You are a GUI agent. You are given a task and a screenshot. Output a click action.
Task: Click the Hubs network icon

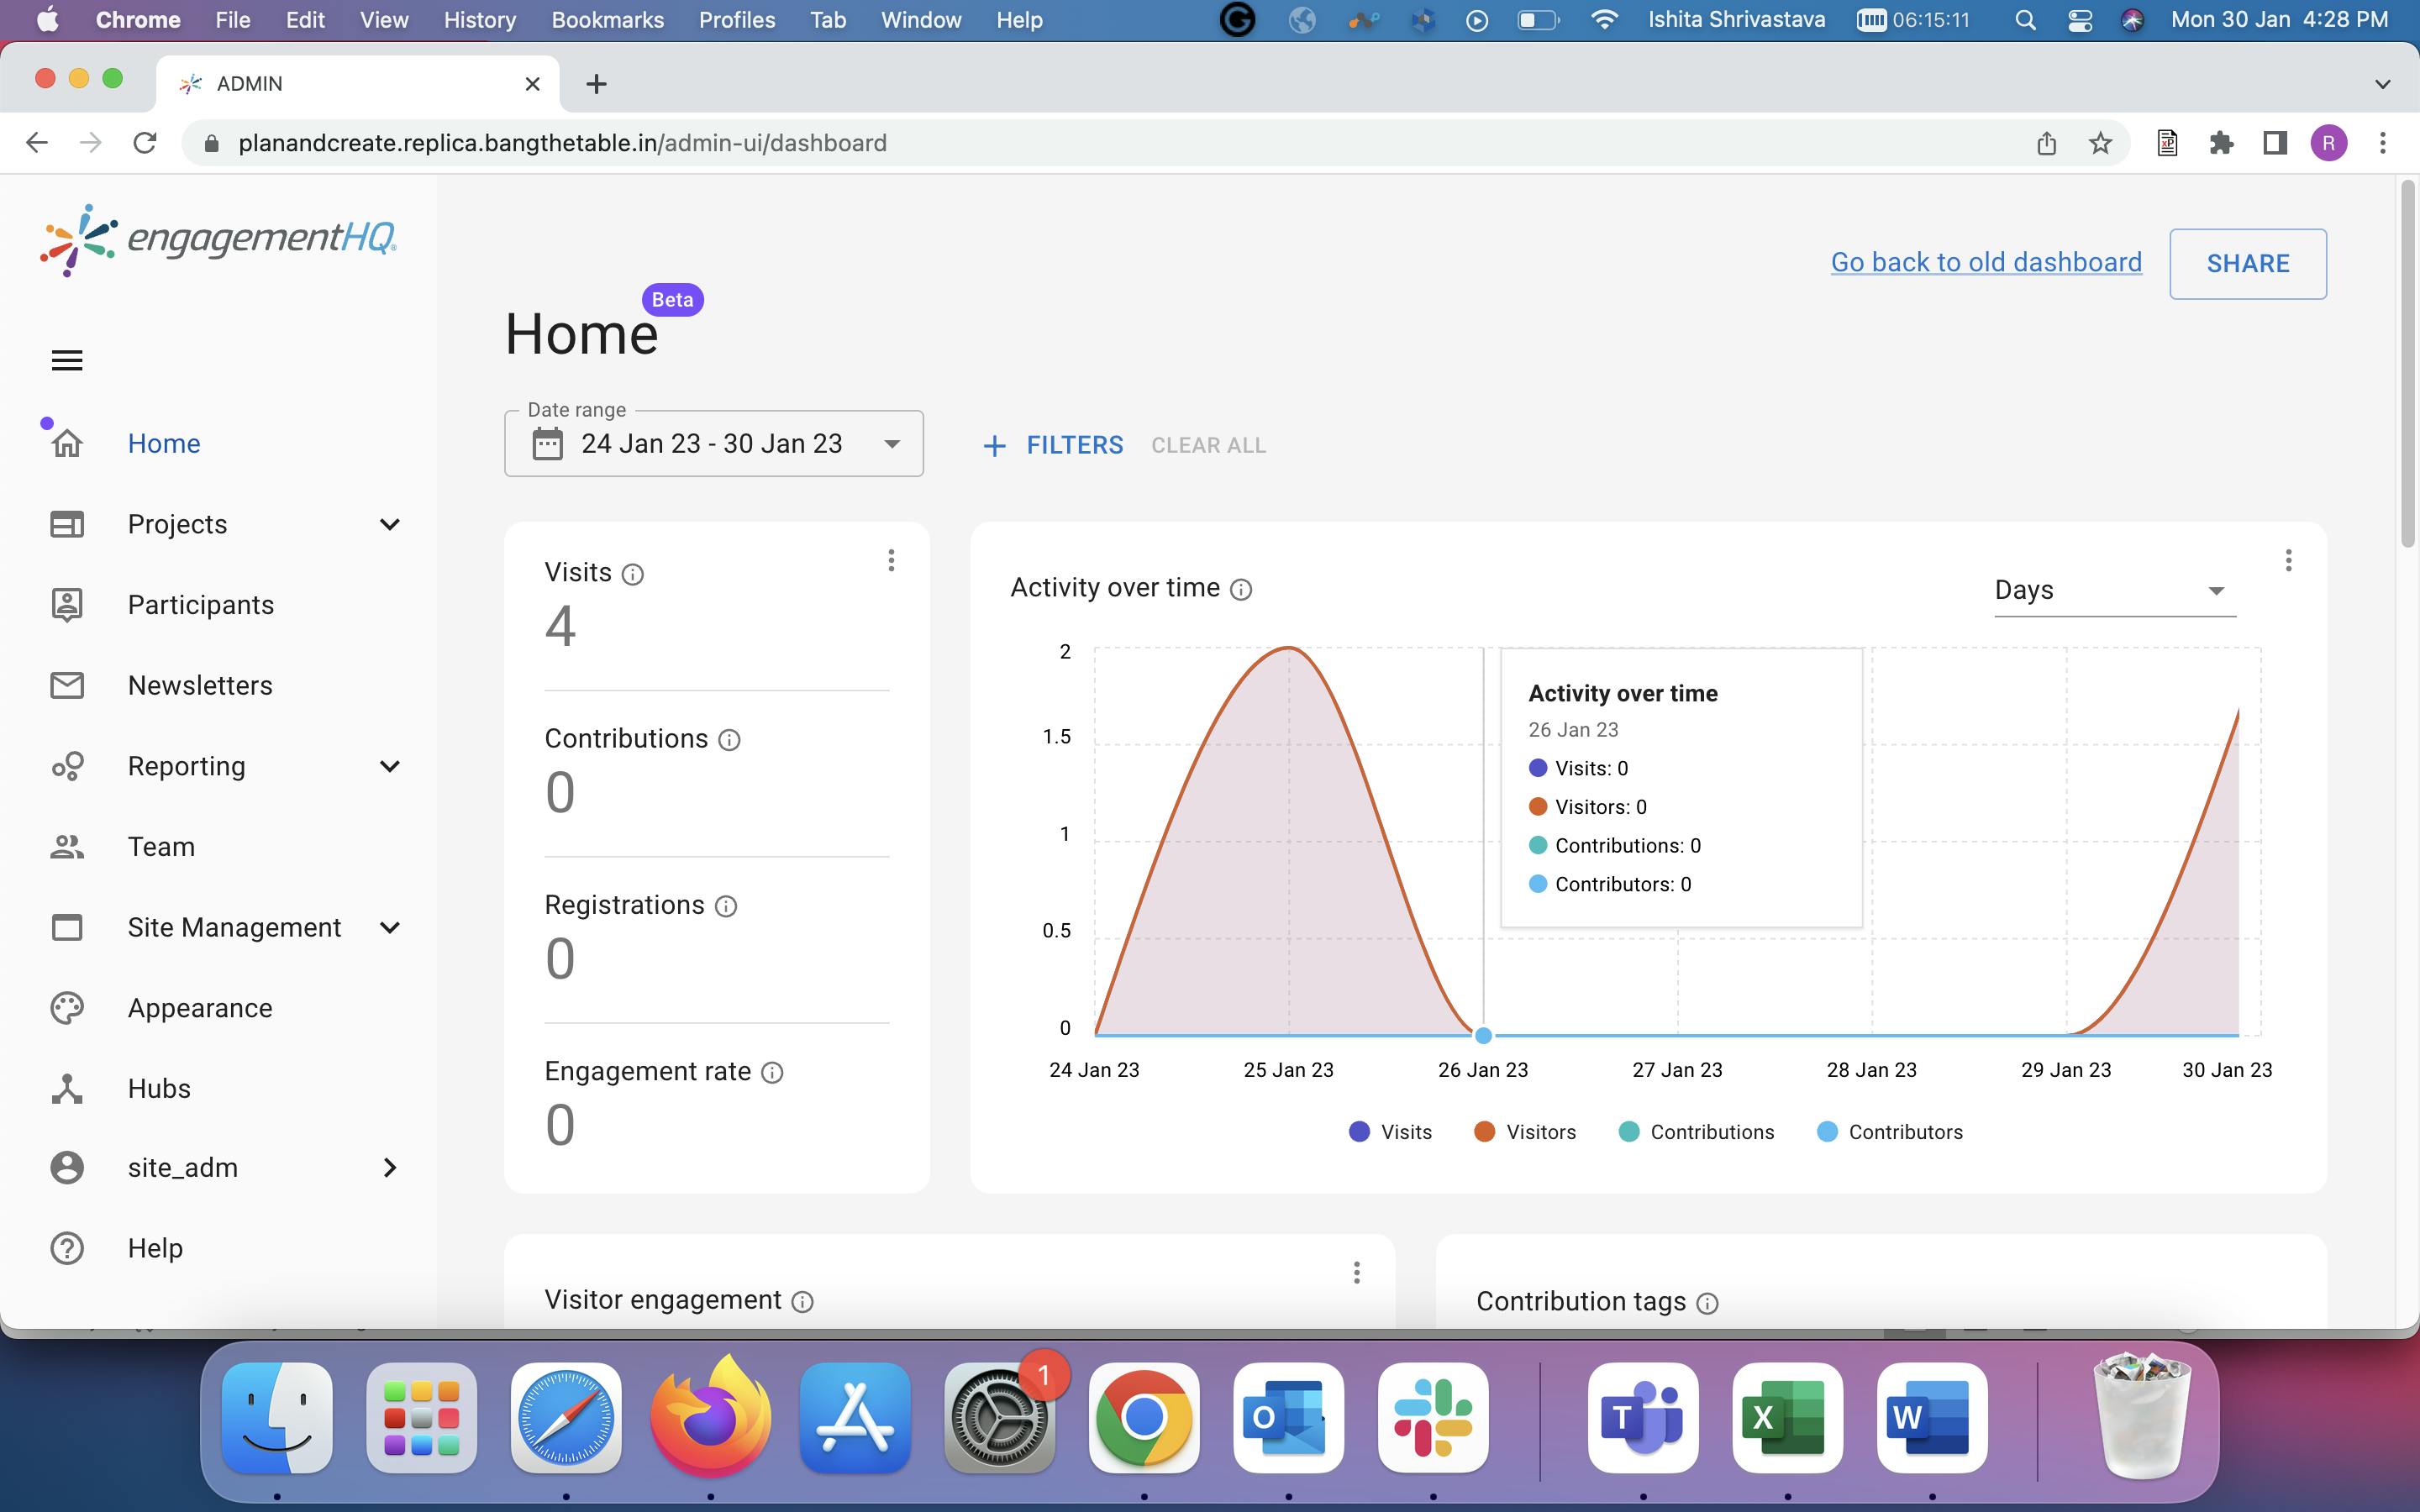pyautogui.click(x=67, y=1088)
